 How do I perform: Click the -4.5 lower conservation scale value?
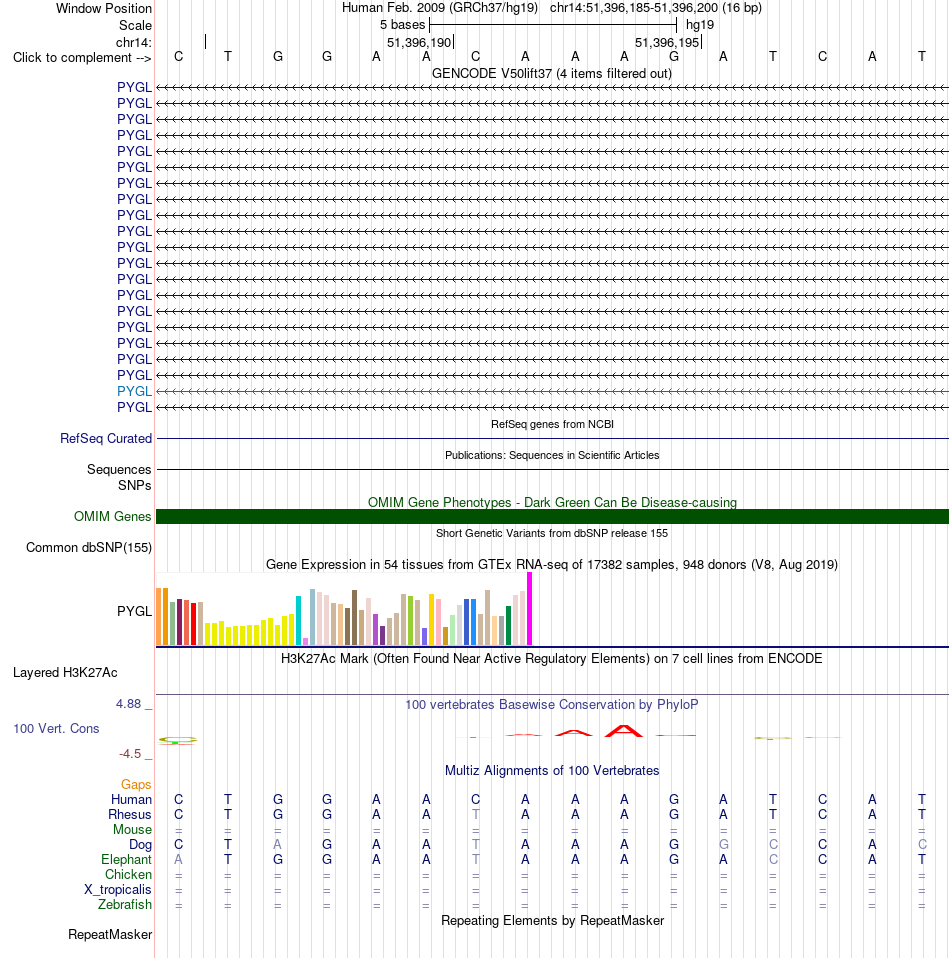tap(130, 754)
